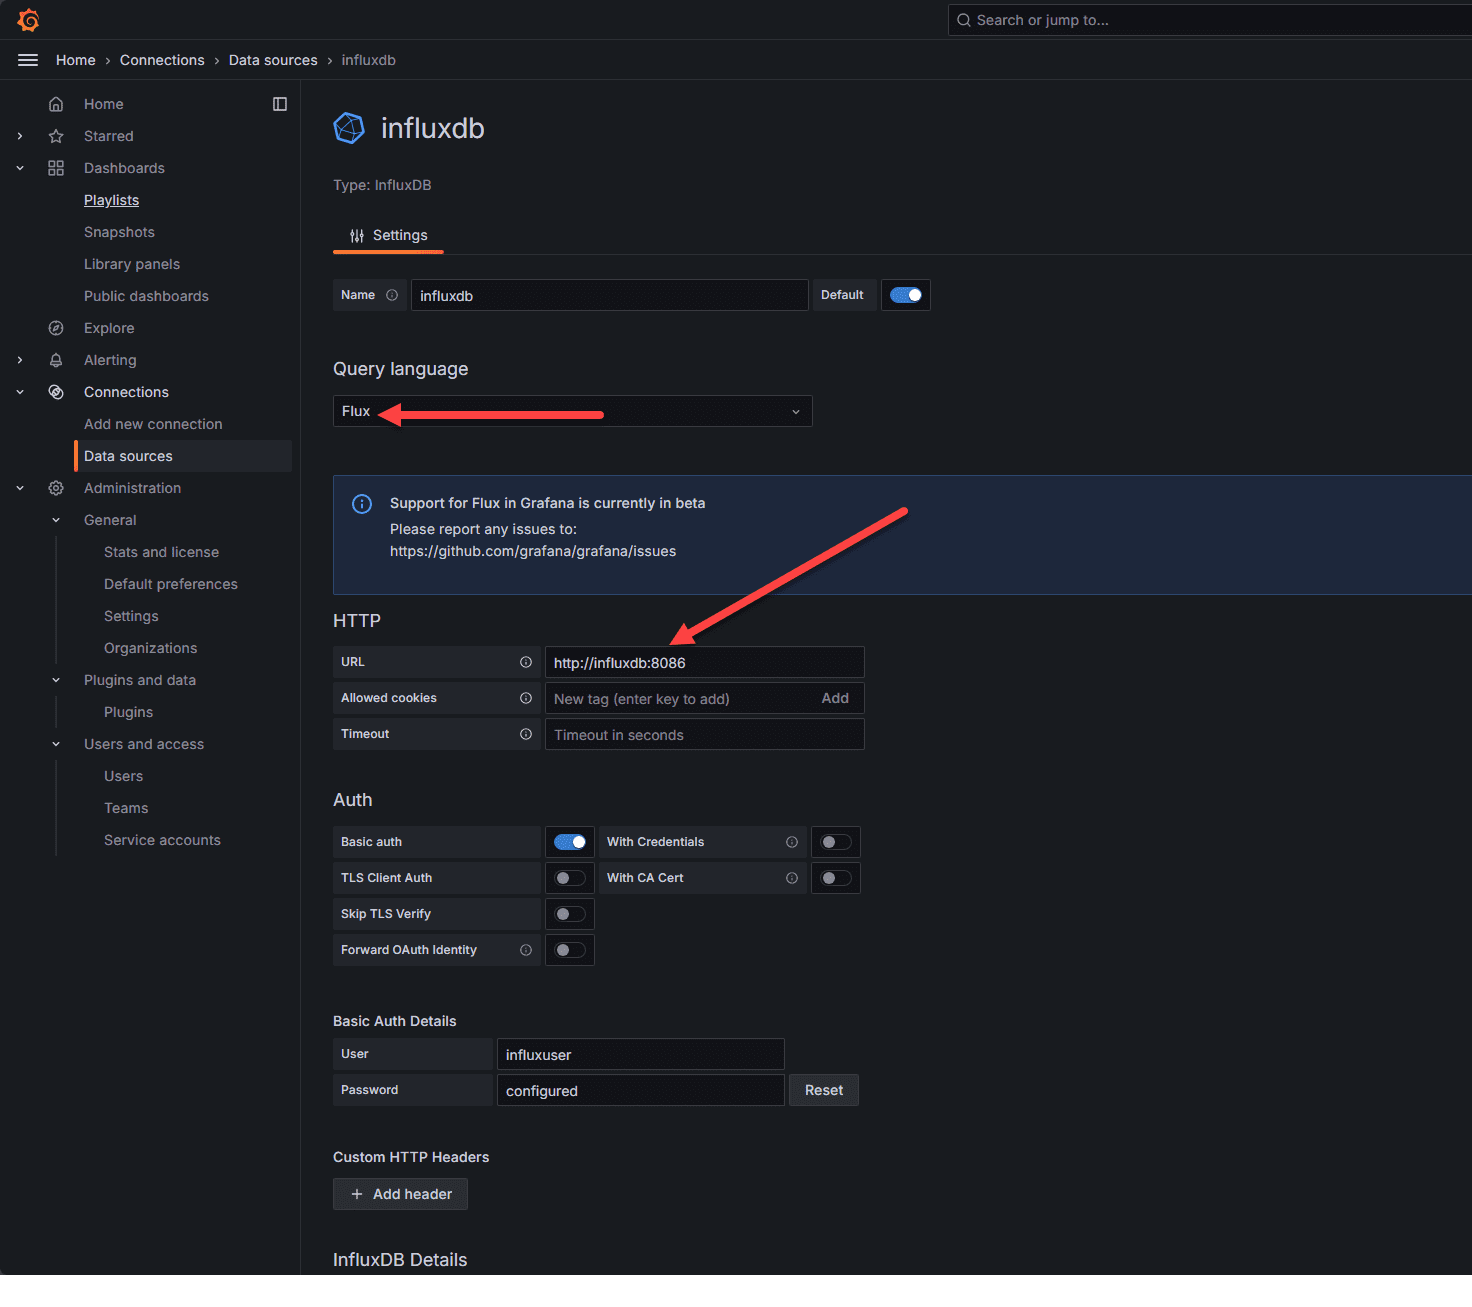
Task: Enable Forward OAuth Identity switch
Action: click(570, 950)
